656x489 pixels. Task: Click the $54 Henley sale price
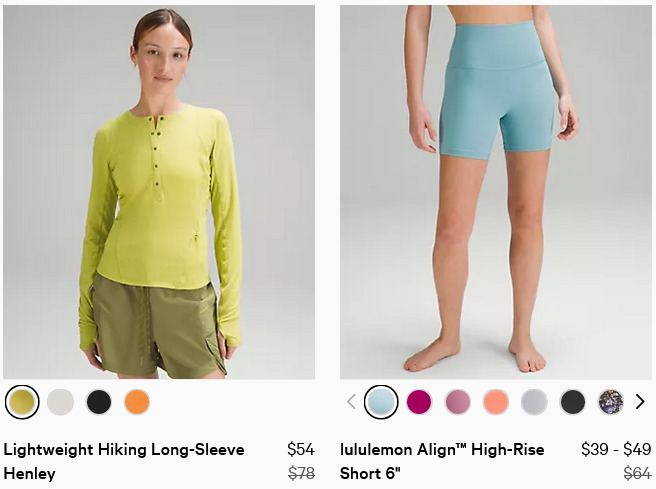tap(301, 449)
